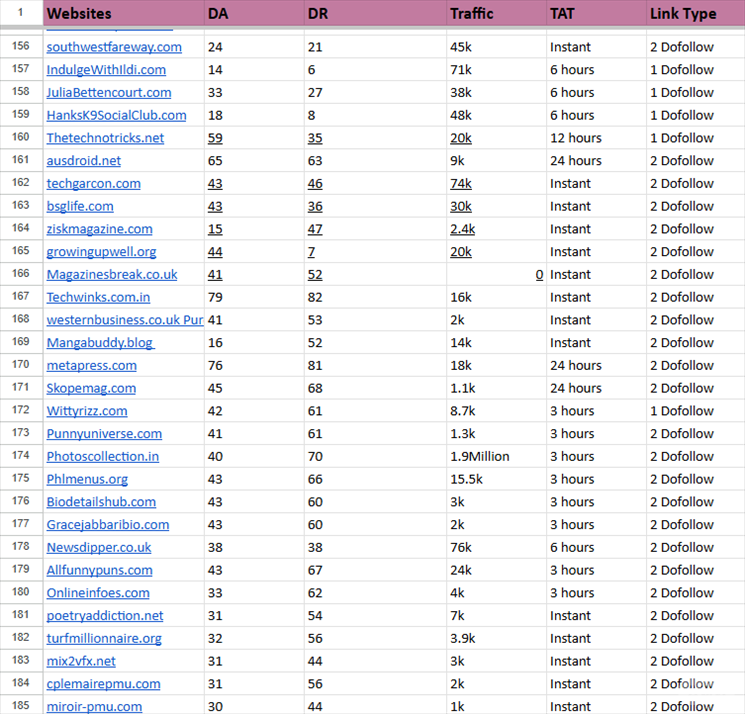Open the Skopemag.com link
The width and height of the screenshot is (745, 714).
click(x=91, y=389)
